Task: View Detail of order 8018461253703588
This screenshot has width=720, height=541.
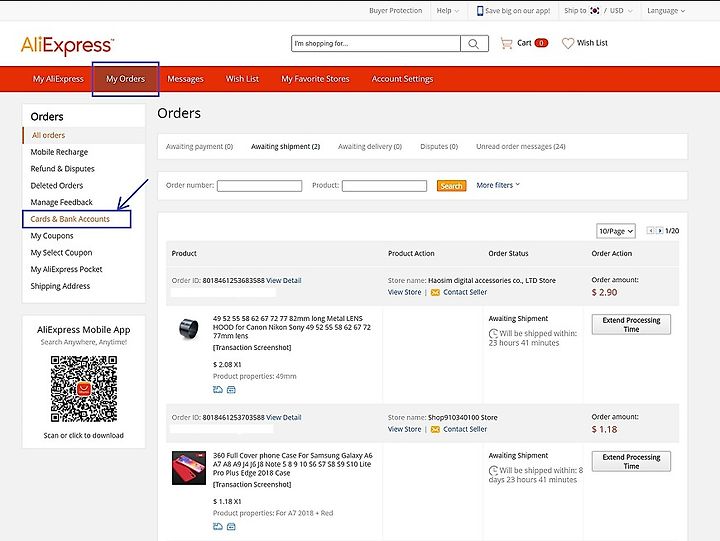Action: tap(284, 417)
